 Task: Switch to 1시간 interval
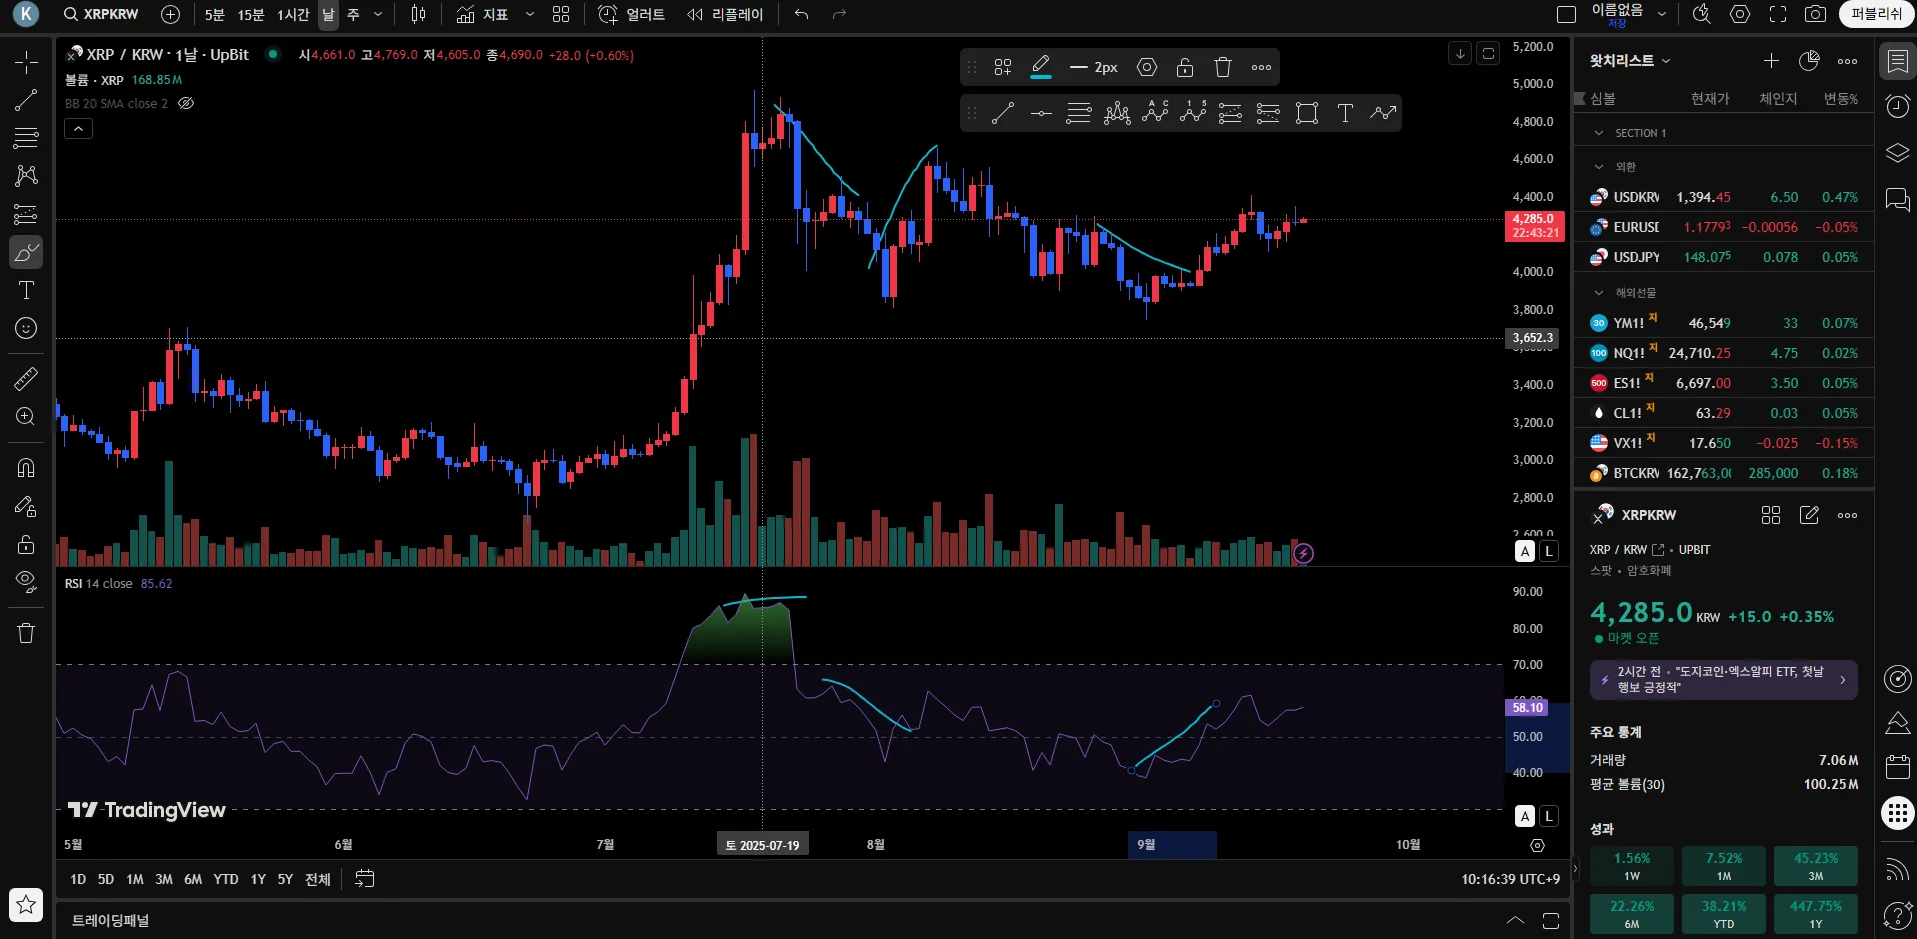[x=293, y=14]
